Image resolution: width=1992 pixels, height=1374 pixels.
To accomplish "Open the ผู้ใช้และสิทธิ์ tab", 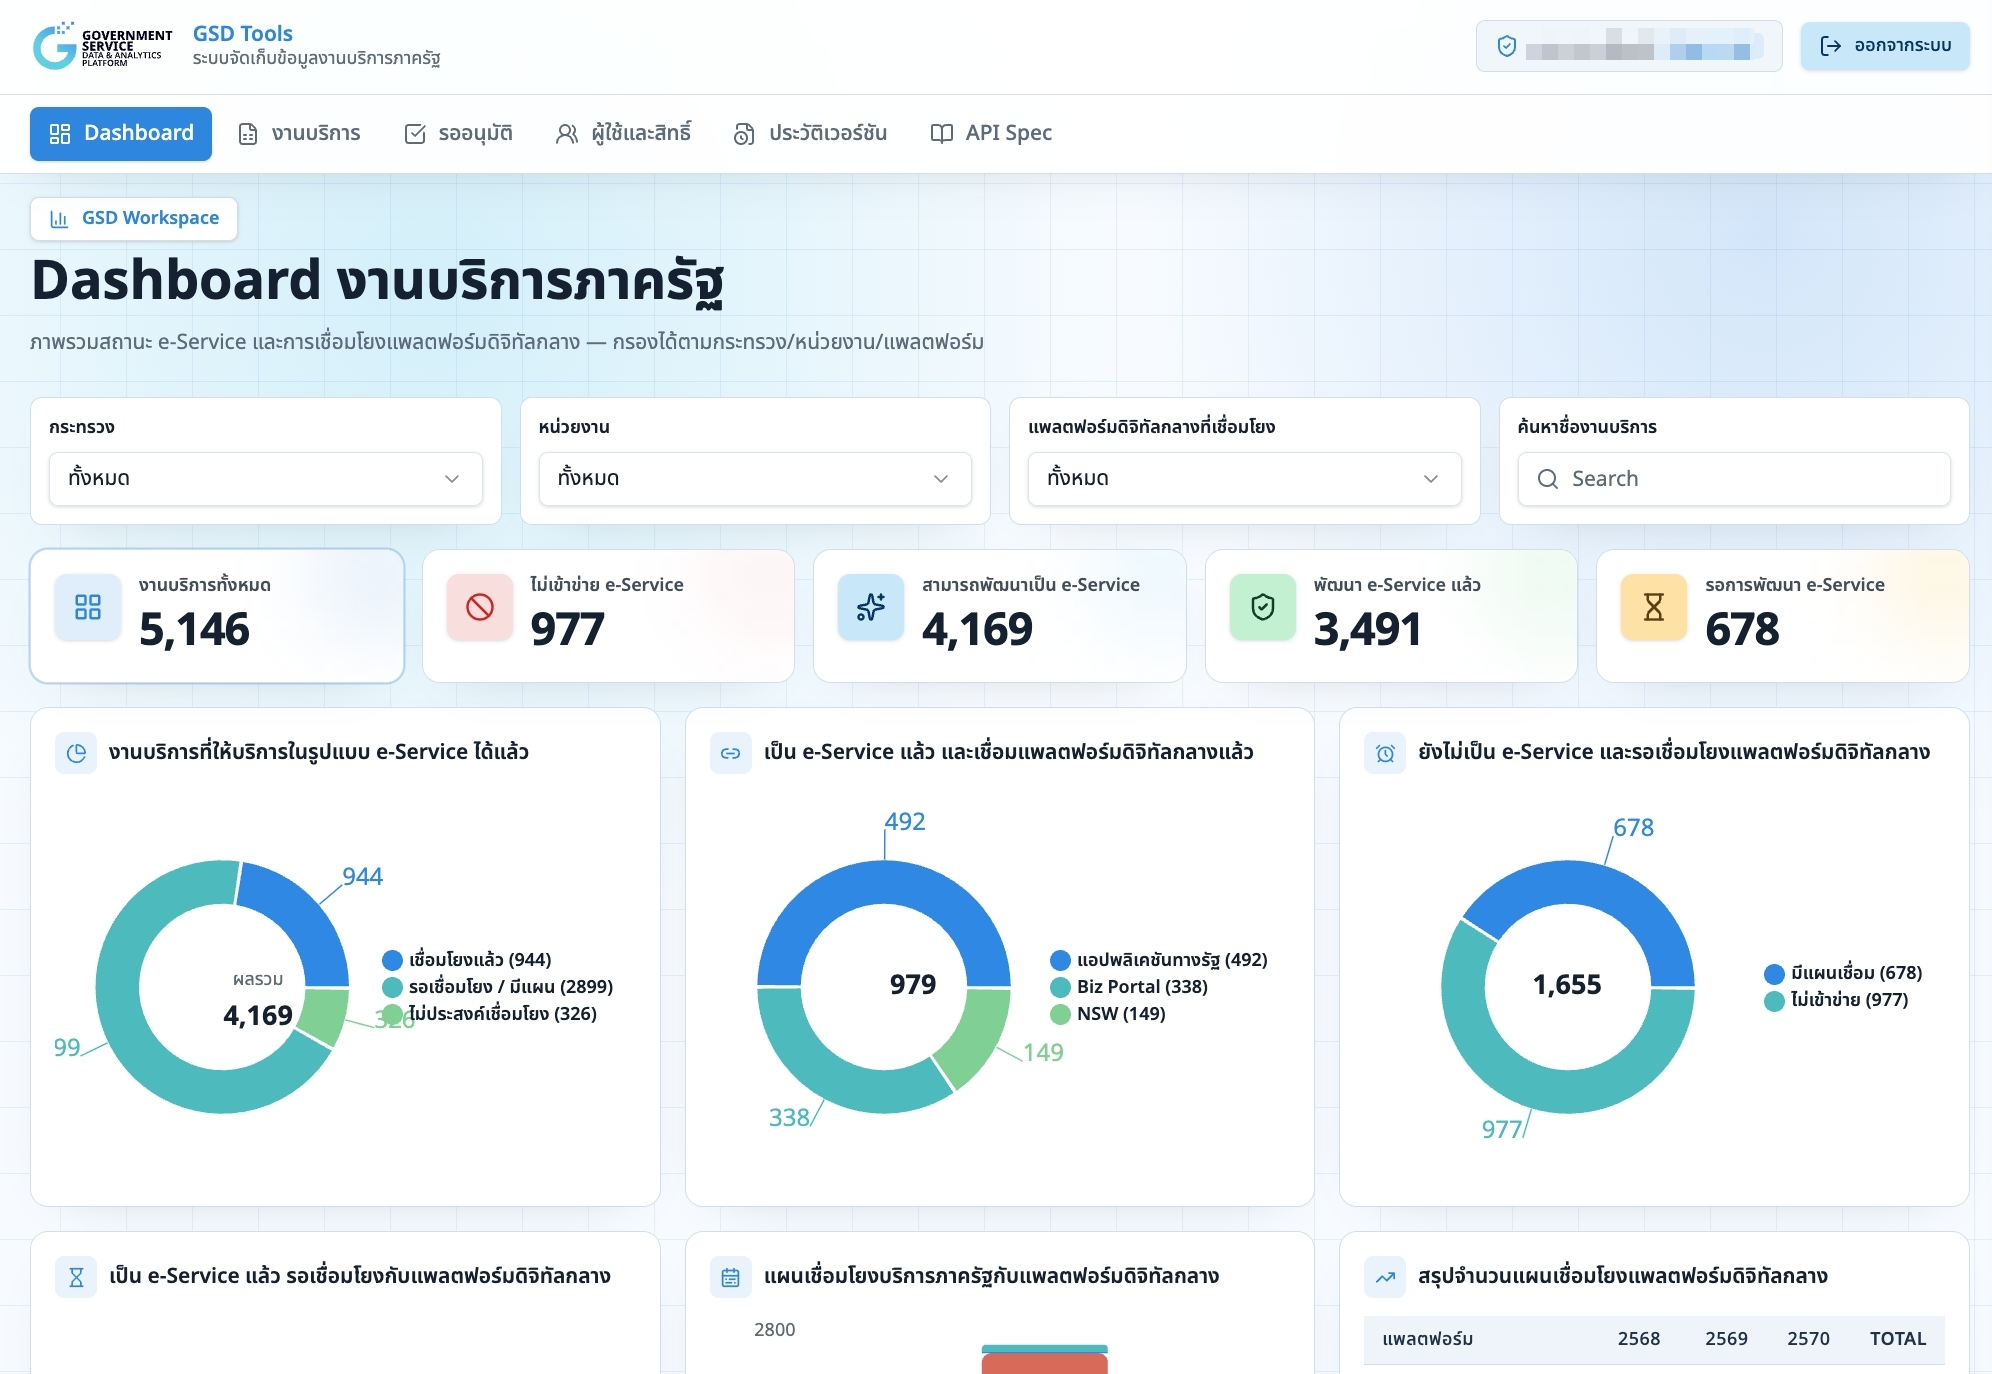I will tap(623, 134).
